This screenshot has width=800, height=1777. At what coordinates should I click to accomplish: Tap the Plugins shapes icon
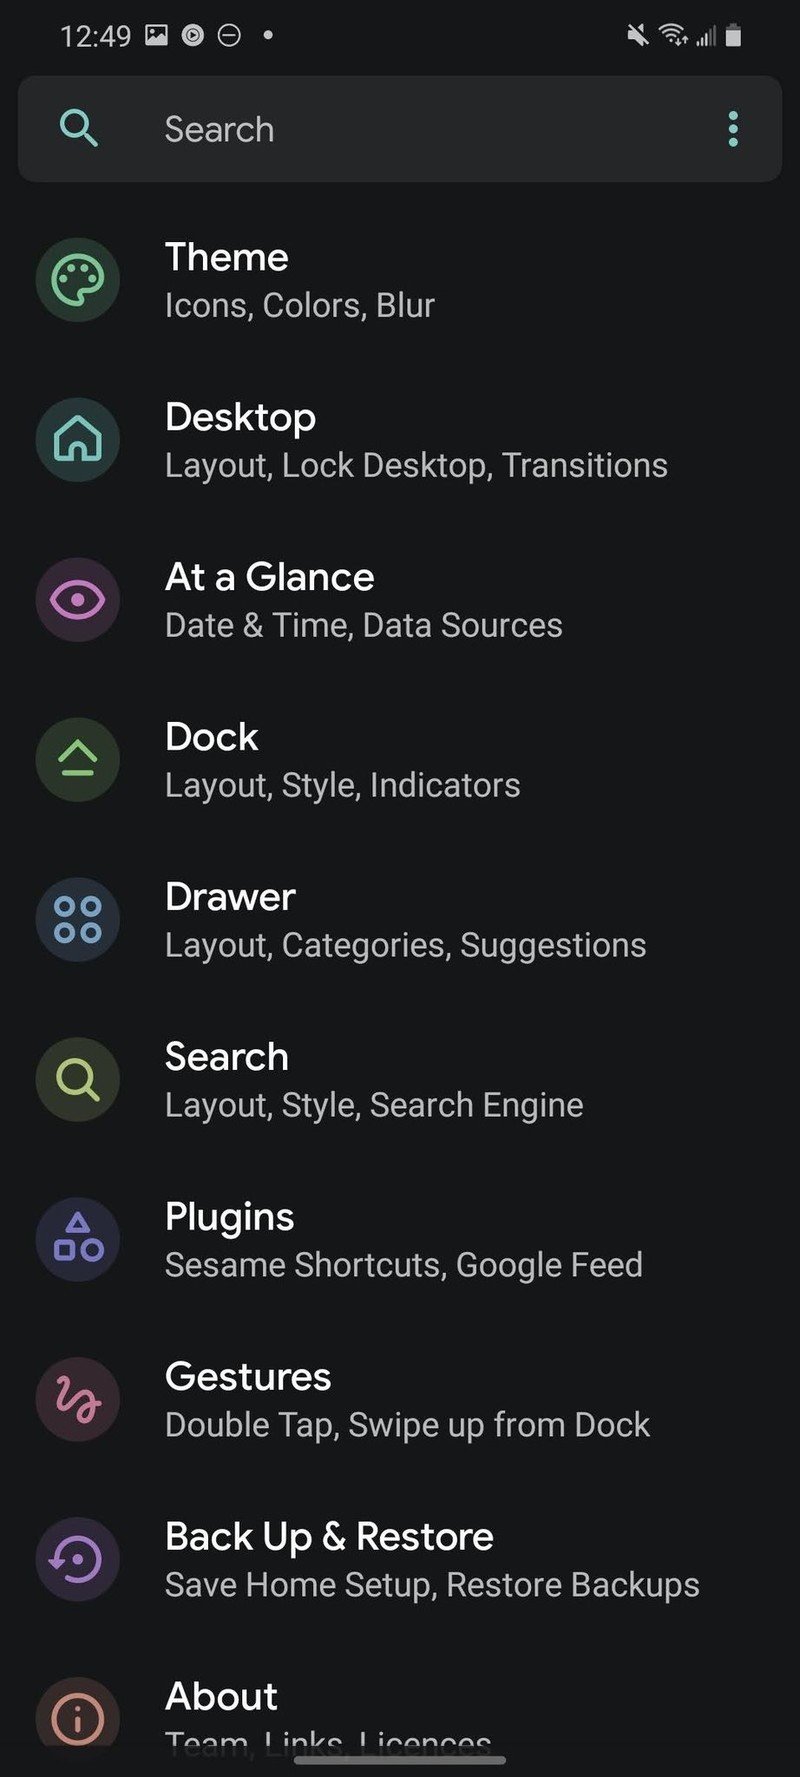[78, 1240]
